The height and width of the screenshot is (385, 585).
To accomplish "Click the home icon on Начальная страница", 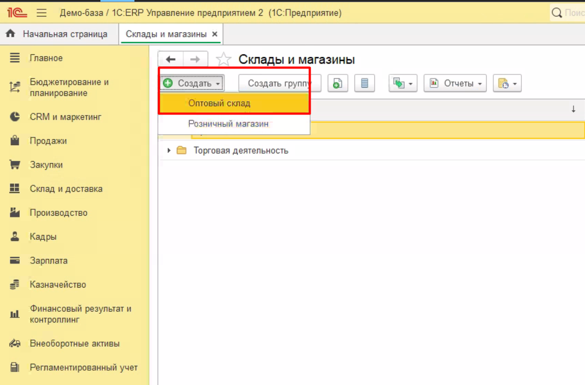I will click(x=10, y=34).
